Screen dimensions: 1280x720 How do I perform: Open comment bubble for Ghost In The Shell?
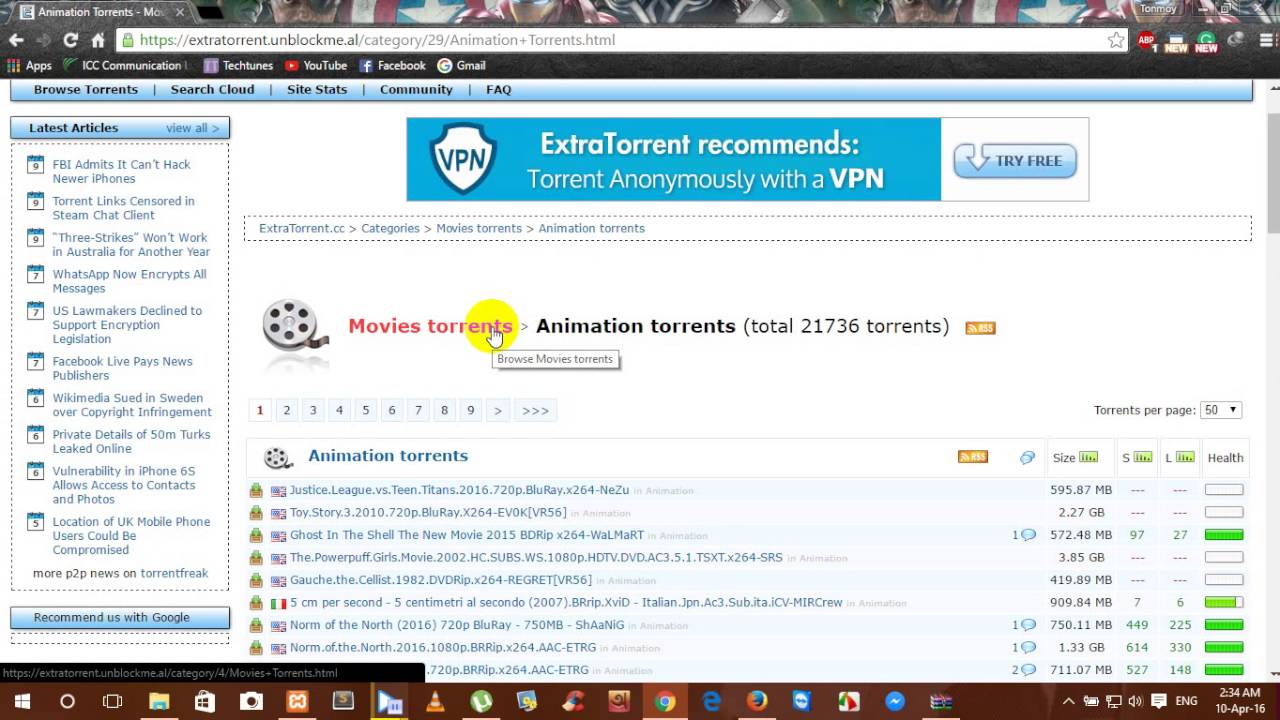point(1027,535)
